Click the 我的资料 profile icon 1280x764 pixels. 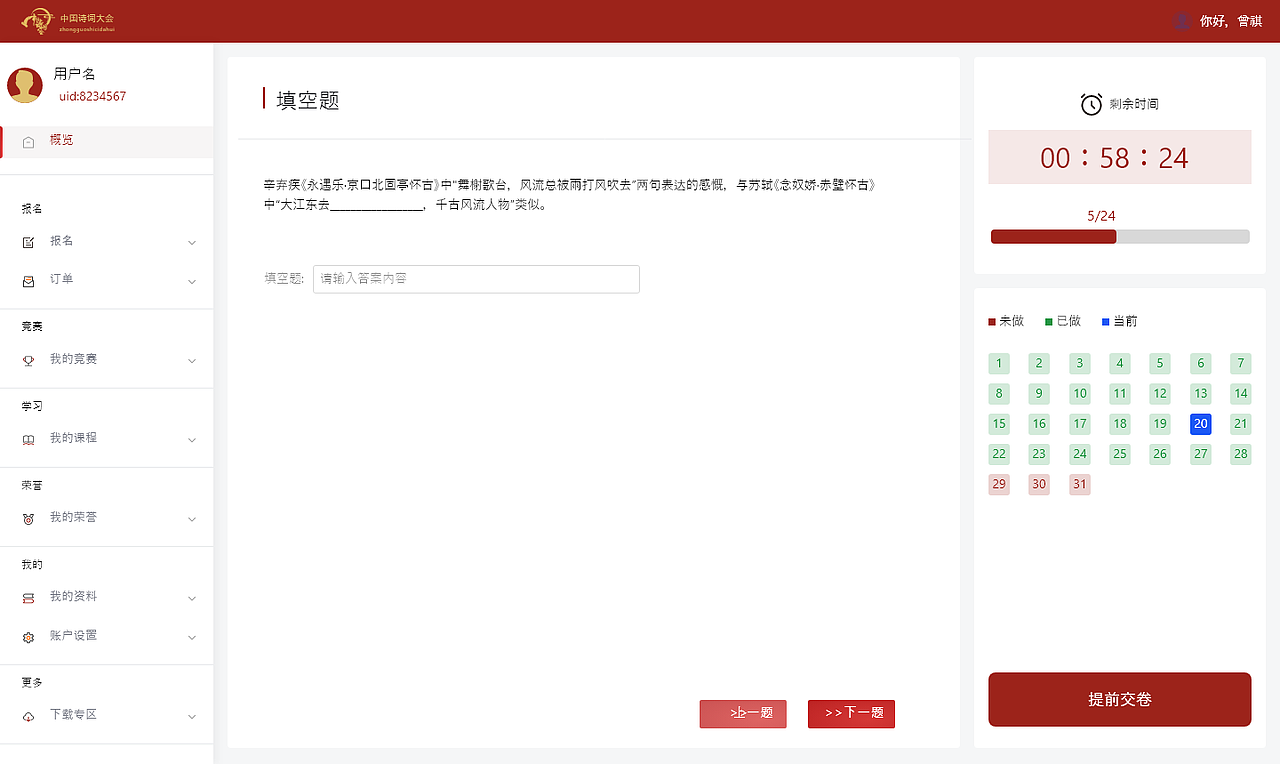click(28, 597)
